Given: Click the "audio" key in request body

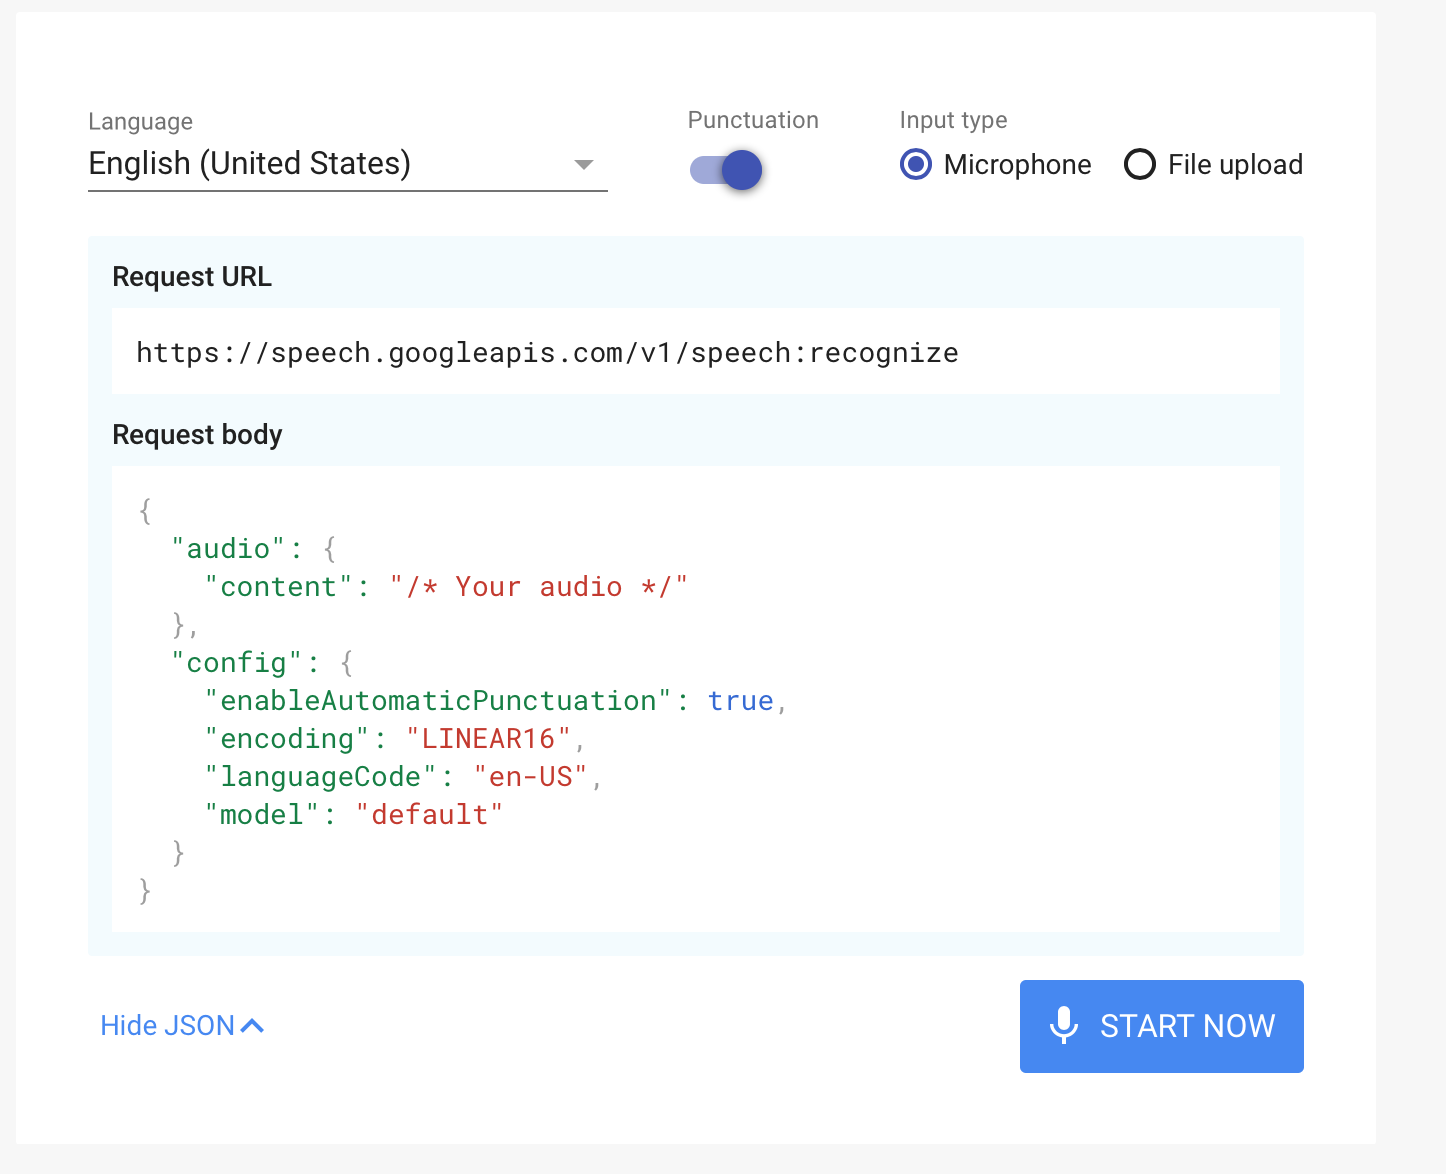Looking at the screenshot, I should tap(229, 549).
